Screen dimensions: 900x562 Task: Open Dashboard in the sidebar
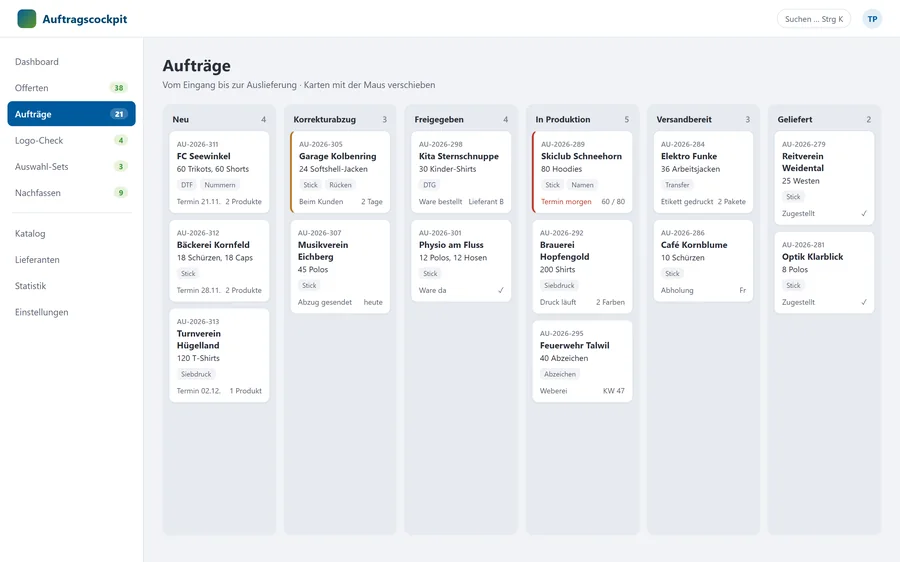(71, 61)
